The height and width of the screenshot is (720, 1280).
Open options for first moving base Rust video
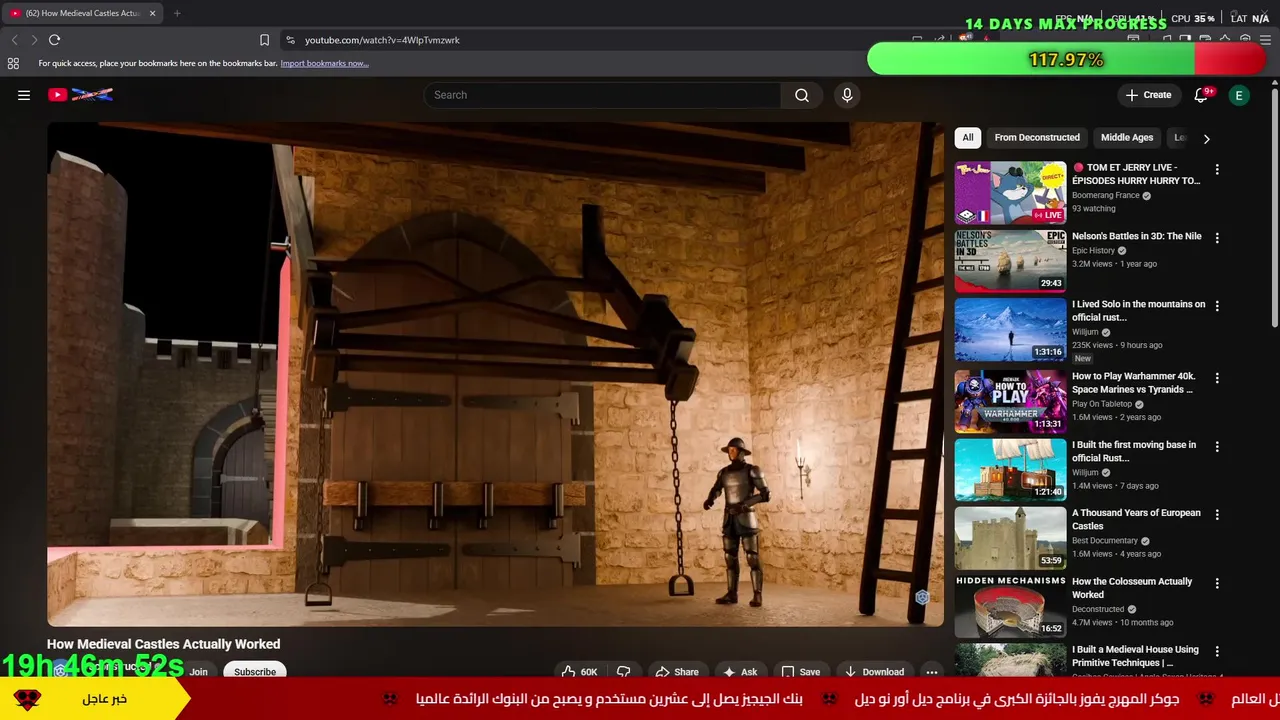click(1217, 446)
